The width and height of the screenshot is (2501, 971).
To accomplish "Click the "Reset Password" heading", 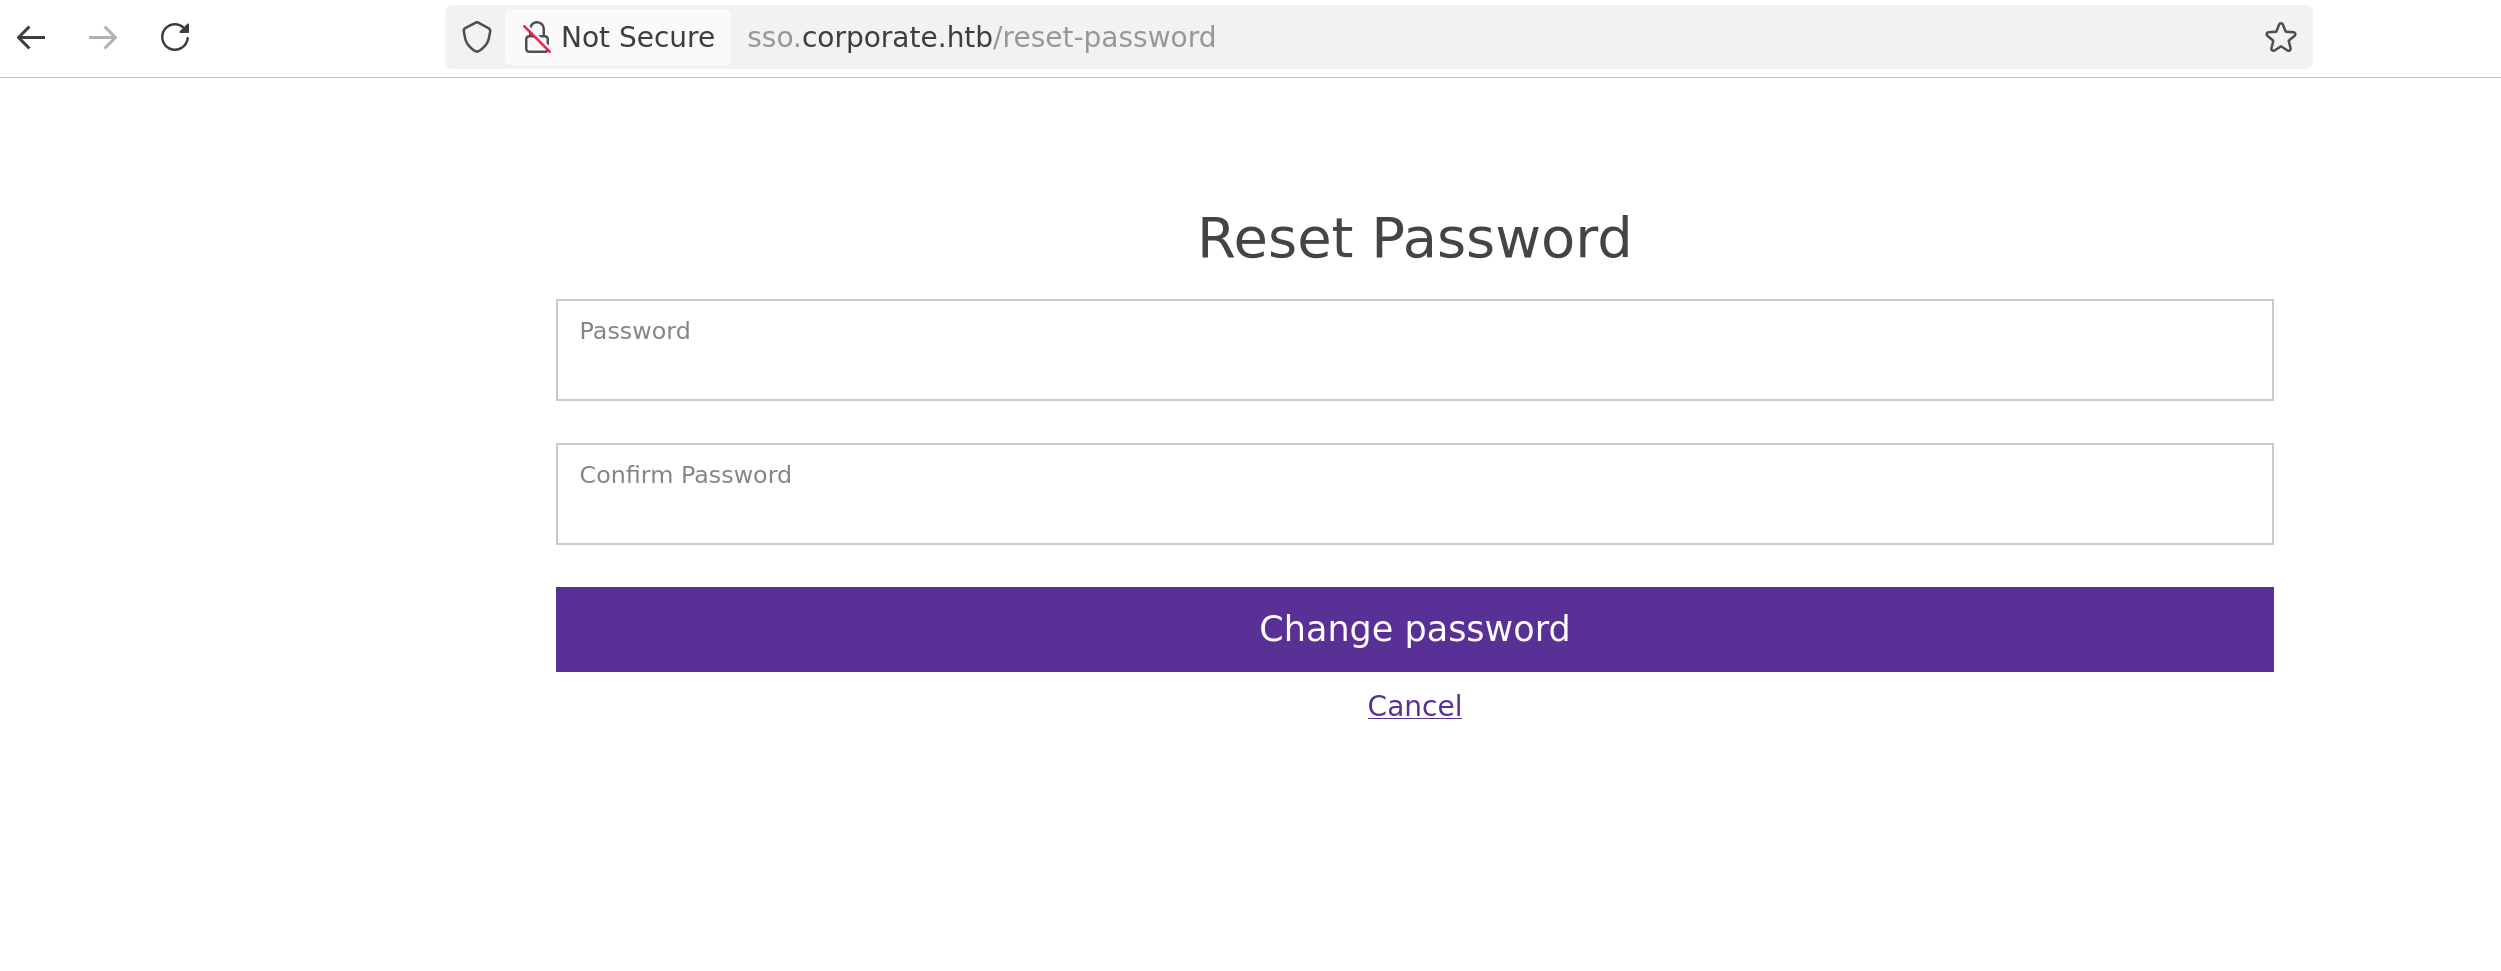I will [1414, 238].
